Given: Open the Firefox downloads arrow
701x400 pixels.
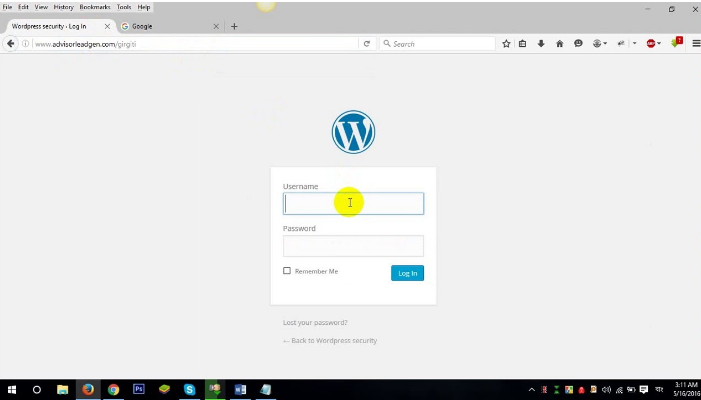Looking at the screenshot, I should (x=541, y=44).
